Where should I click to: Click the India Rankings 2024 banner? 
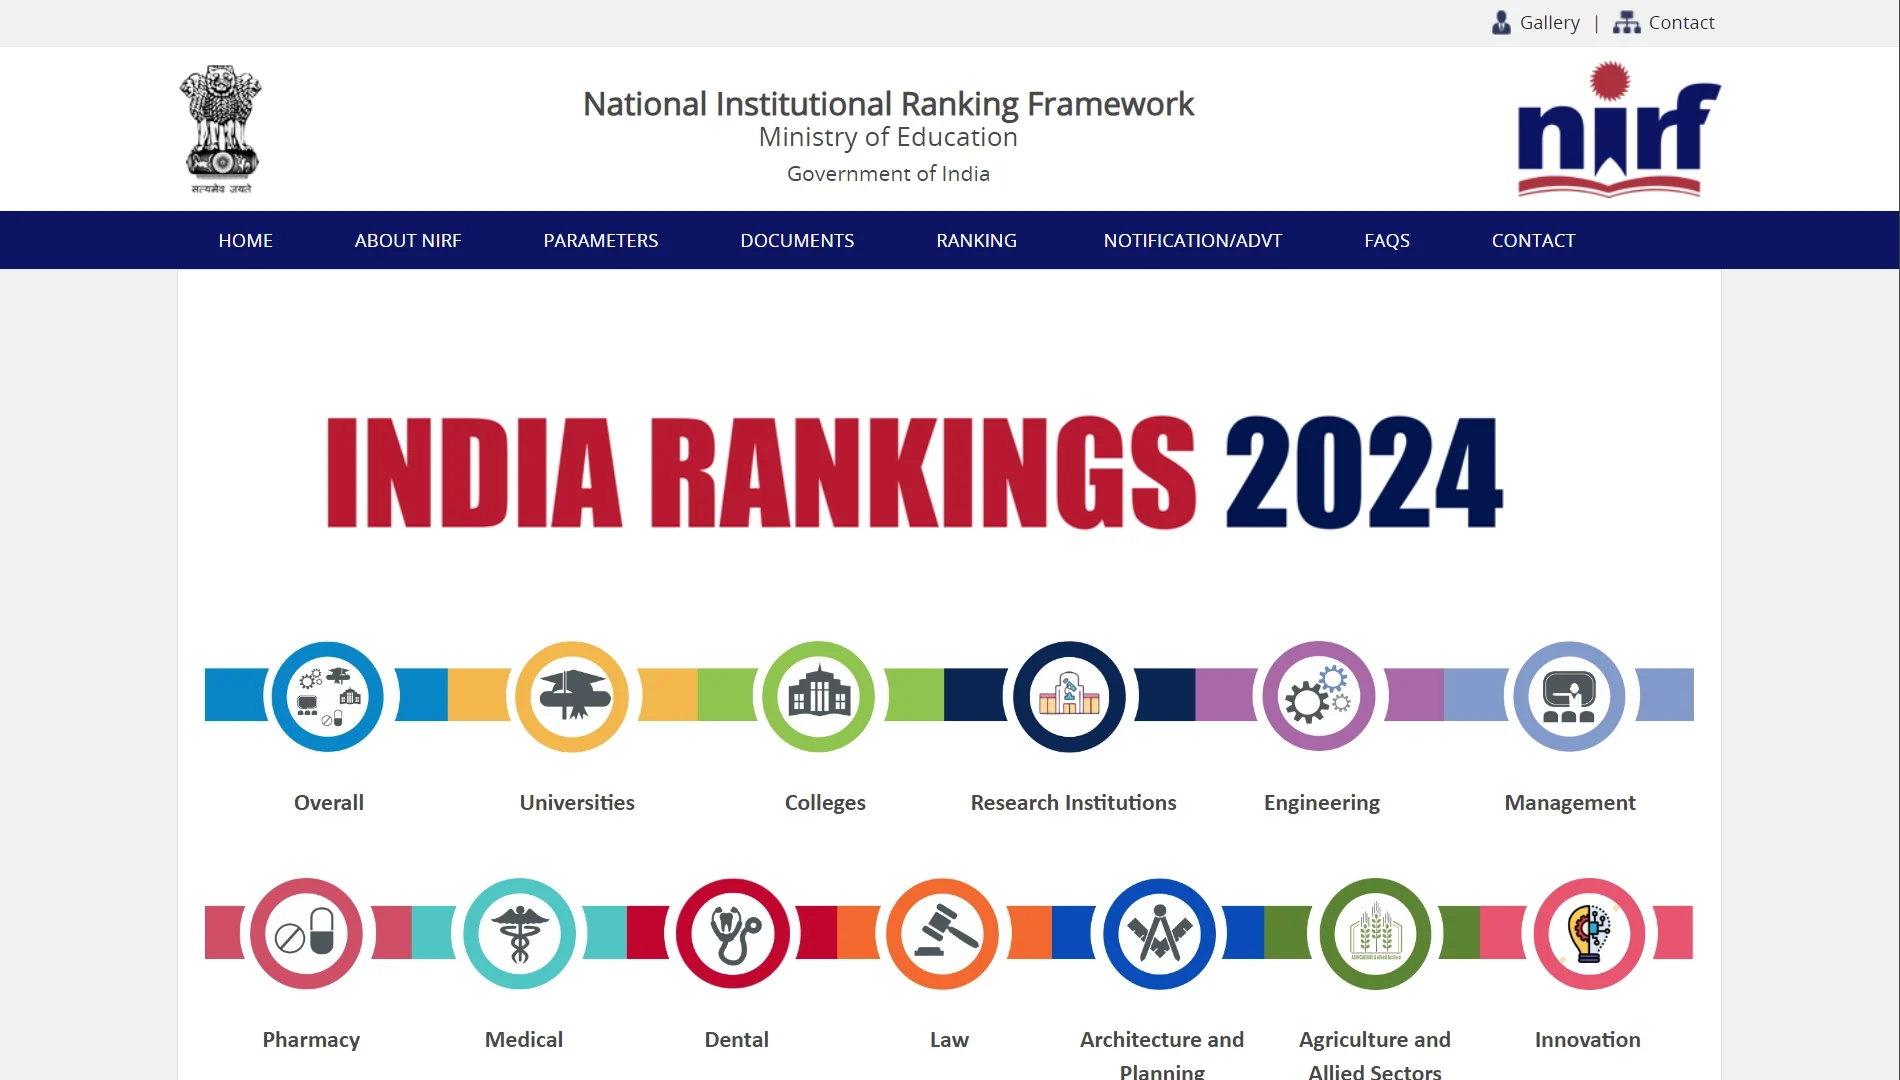(x=914, y=472)
